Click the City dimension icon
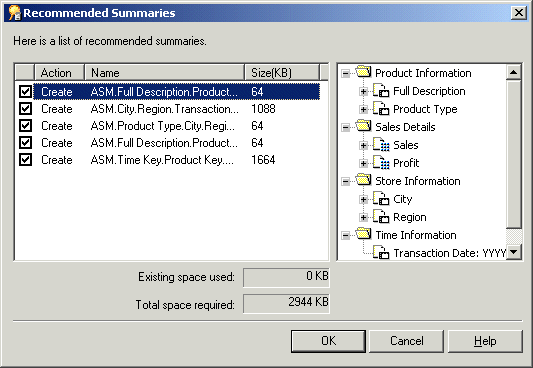The image size is (533, 368). pyautogui.click(x=381, y=199)
